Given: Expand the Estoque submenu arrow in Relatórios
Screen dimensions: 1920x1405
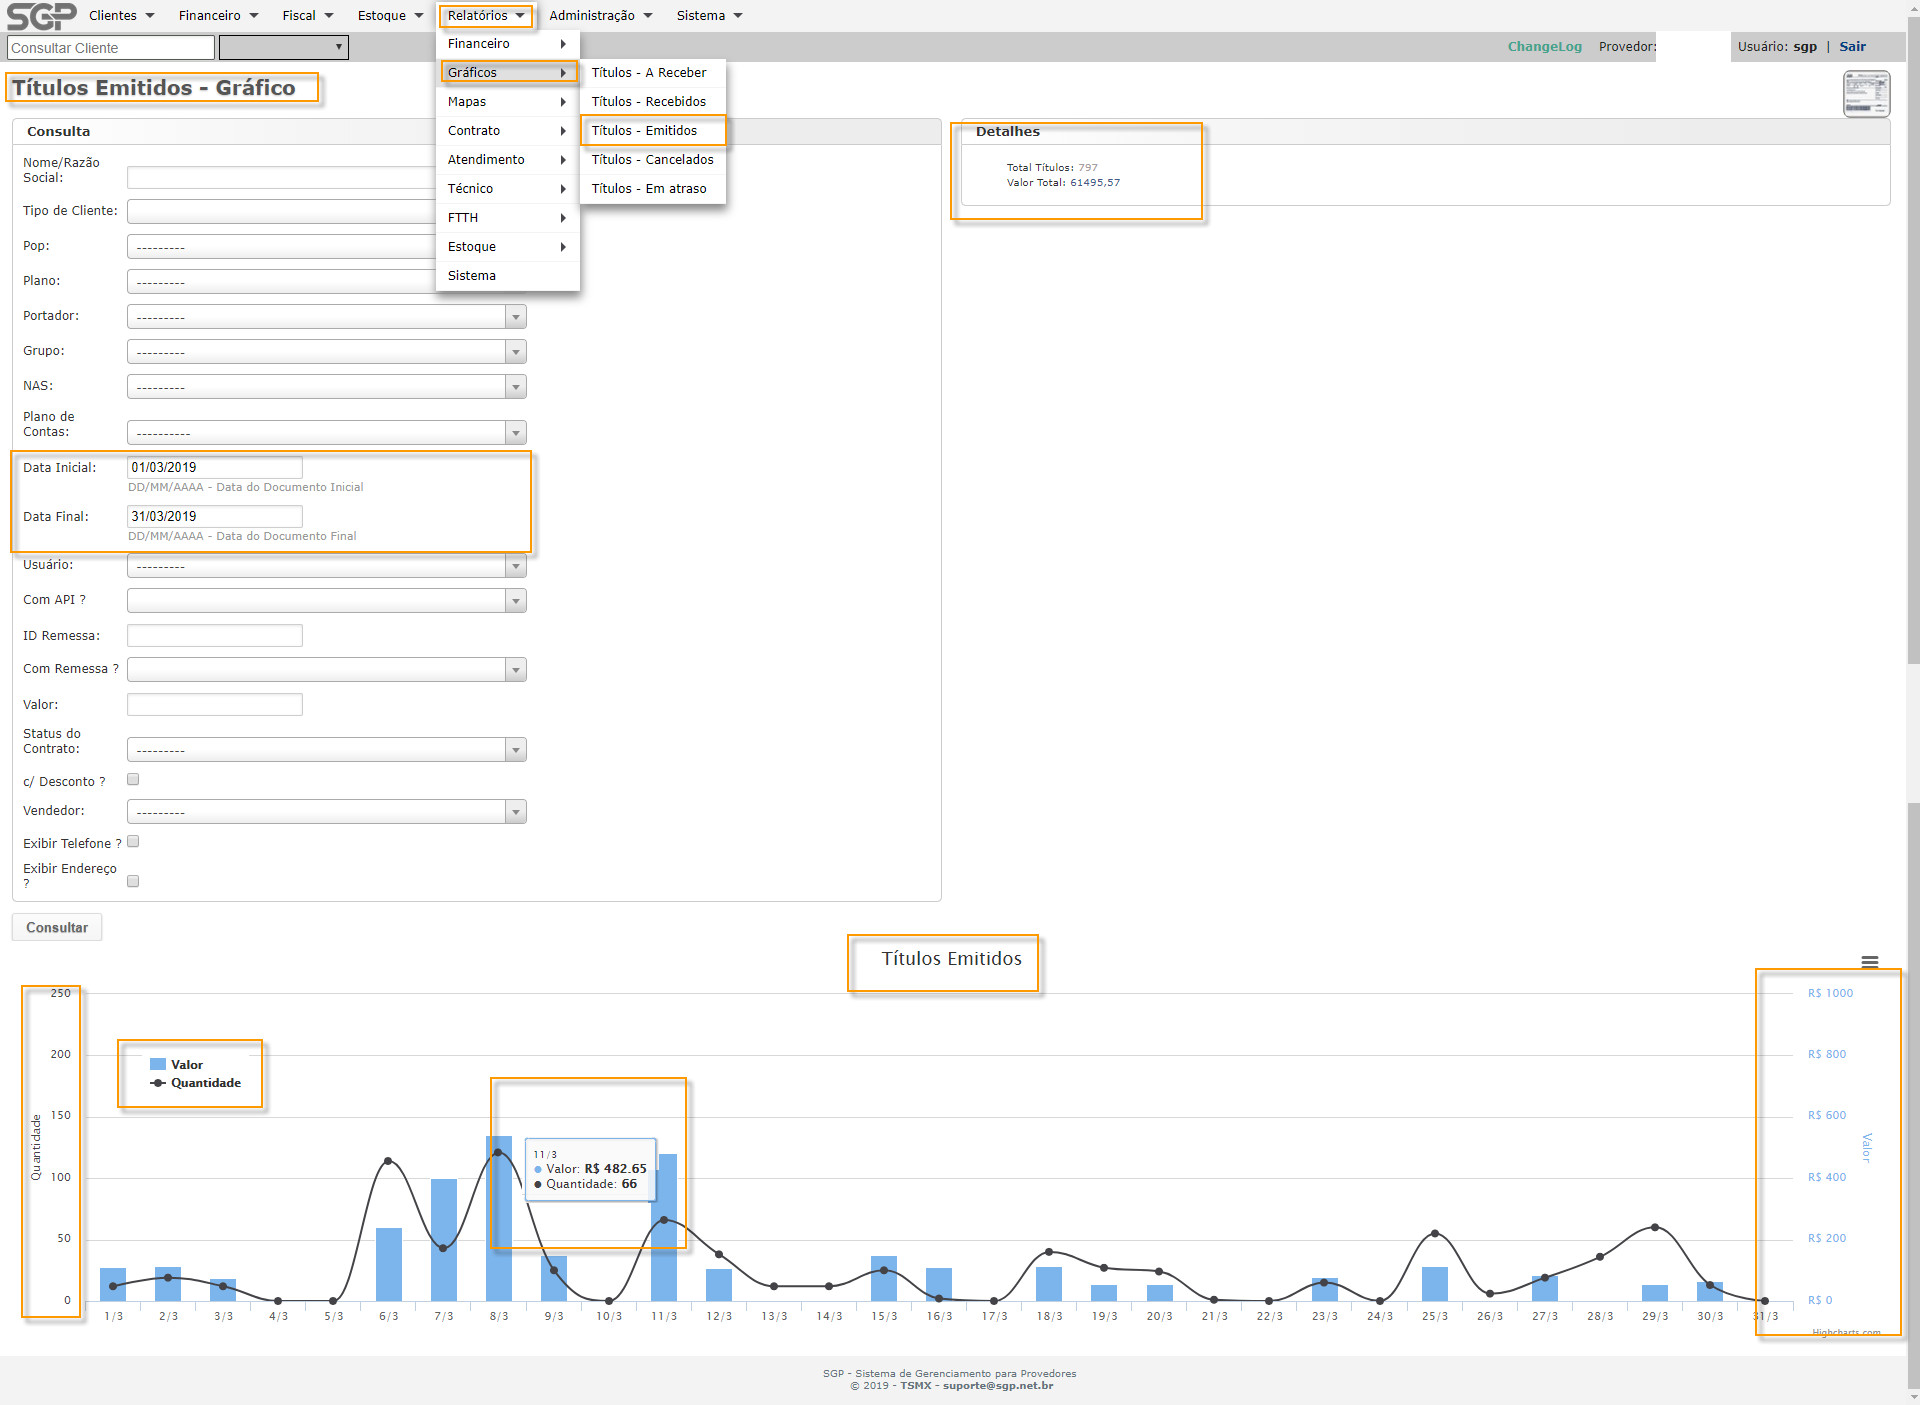Looking at the screenshot, I should [563, 247].
